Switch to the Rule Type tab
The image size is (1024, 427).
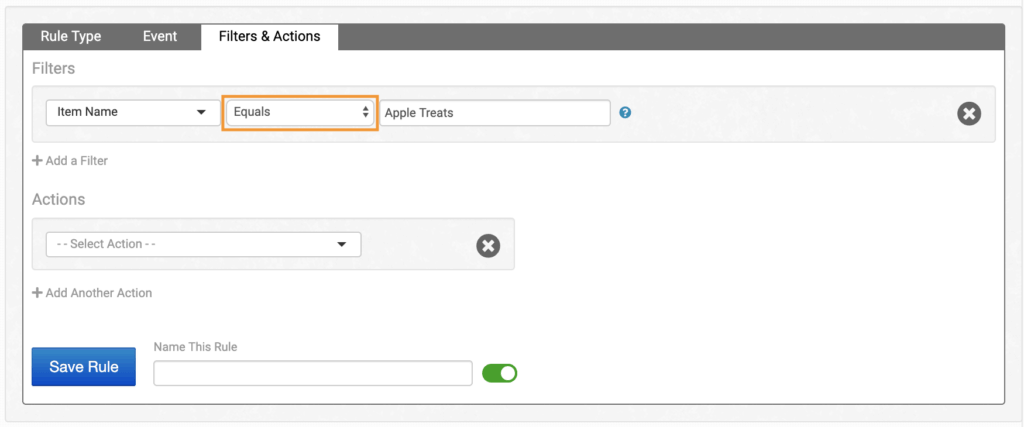point(70,37)
